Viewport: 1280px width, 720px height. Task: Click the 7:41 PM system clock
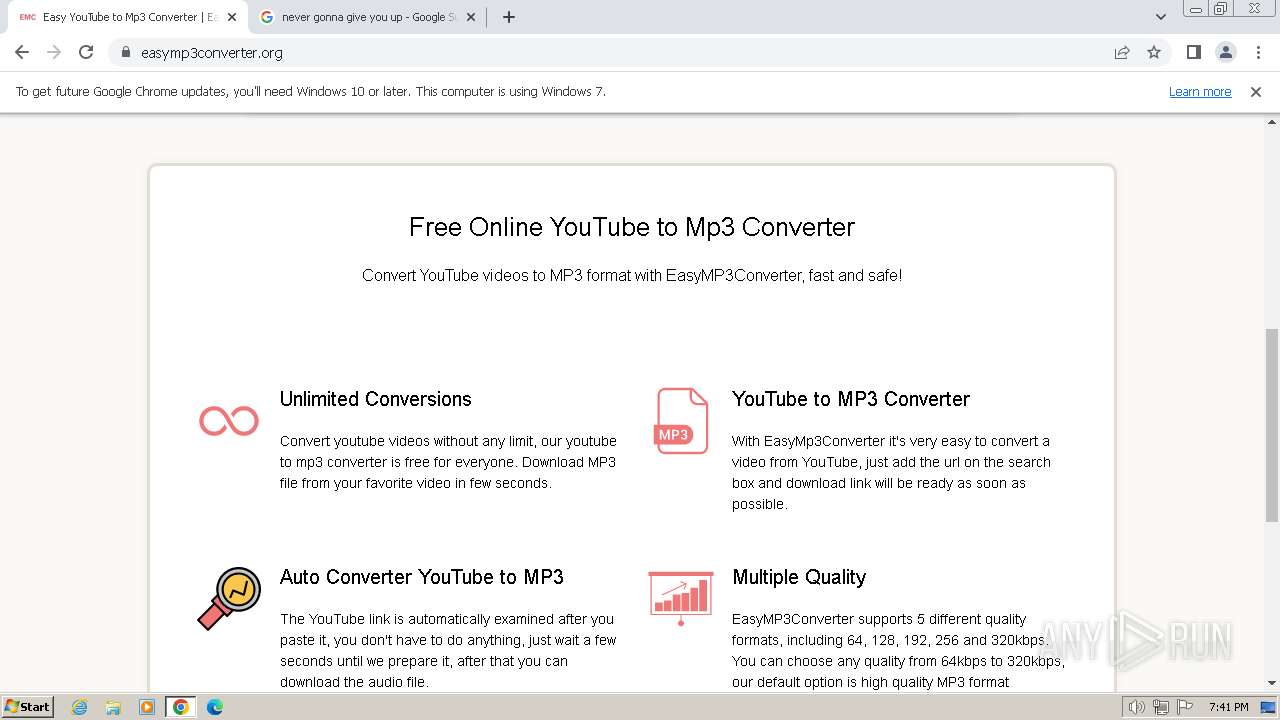pos(1228,707)
